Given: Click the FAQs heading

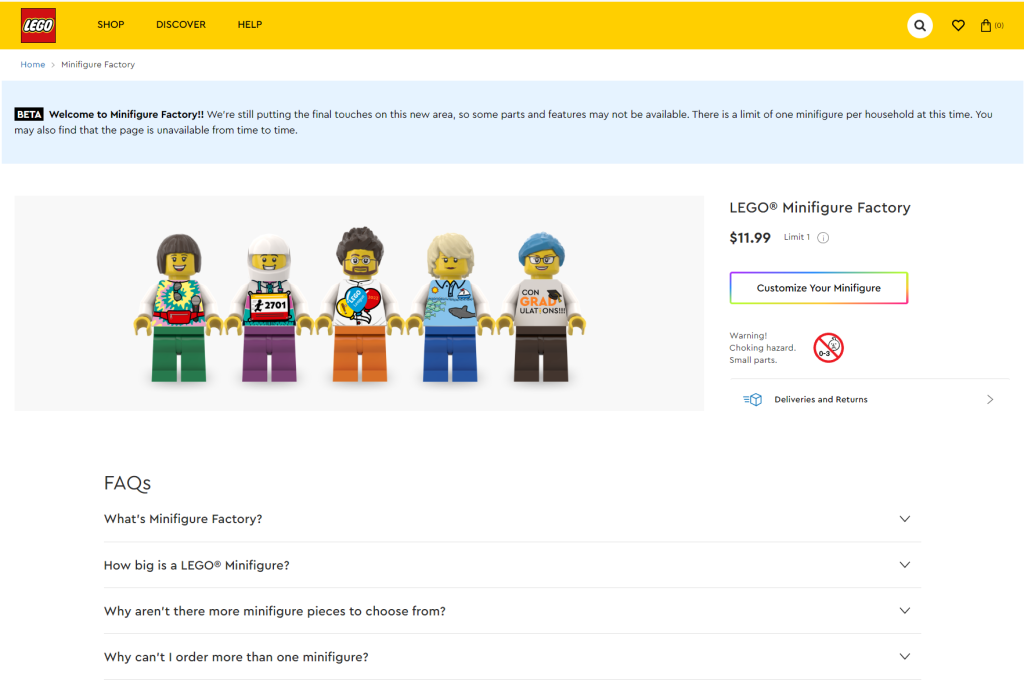Looking at the screenshot, I should point(127,483).
